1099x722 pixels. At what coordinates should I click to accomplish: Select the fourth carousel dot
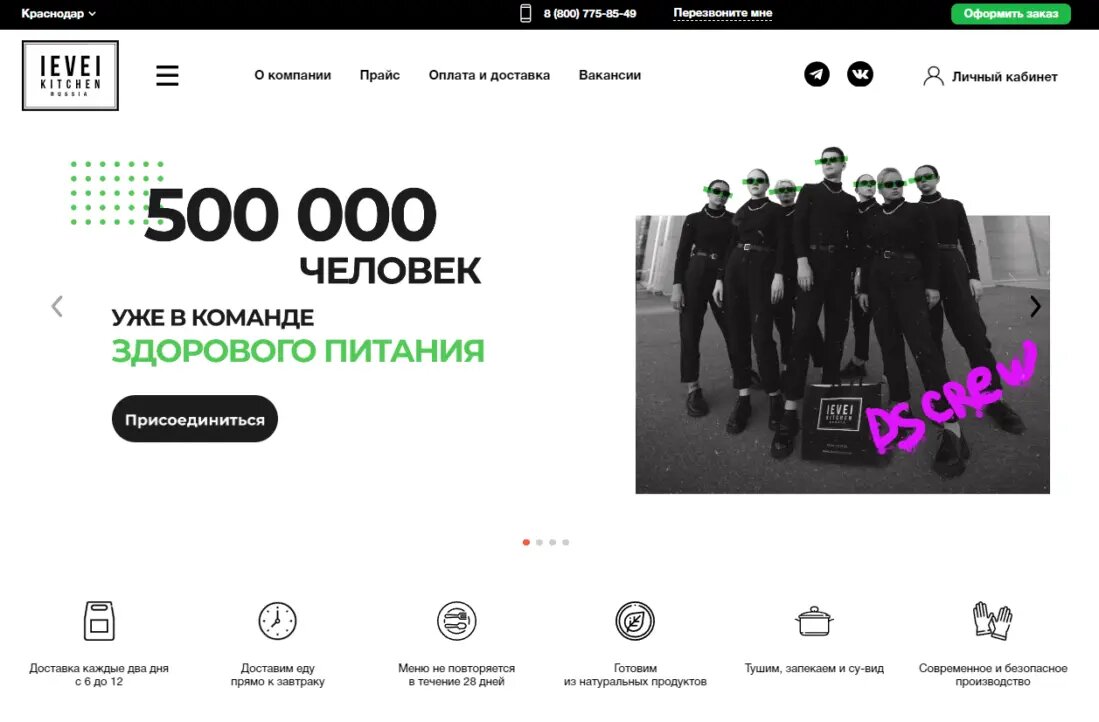click(x=566, y=542)
